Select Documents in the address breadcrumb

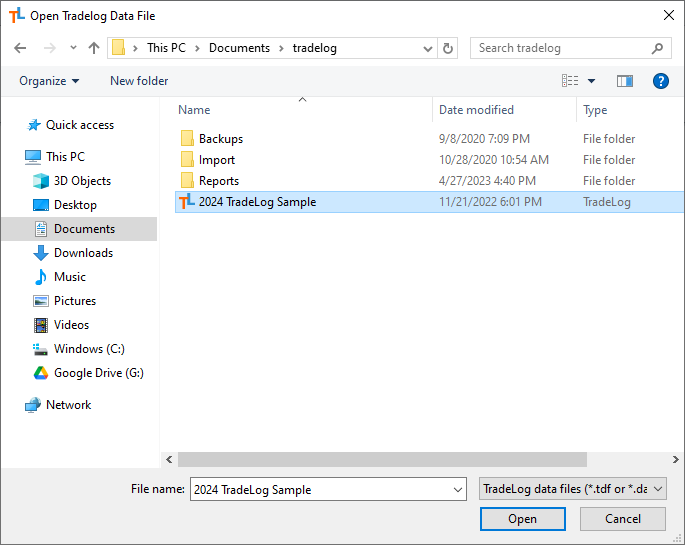(x=239, y=48)
